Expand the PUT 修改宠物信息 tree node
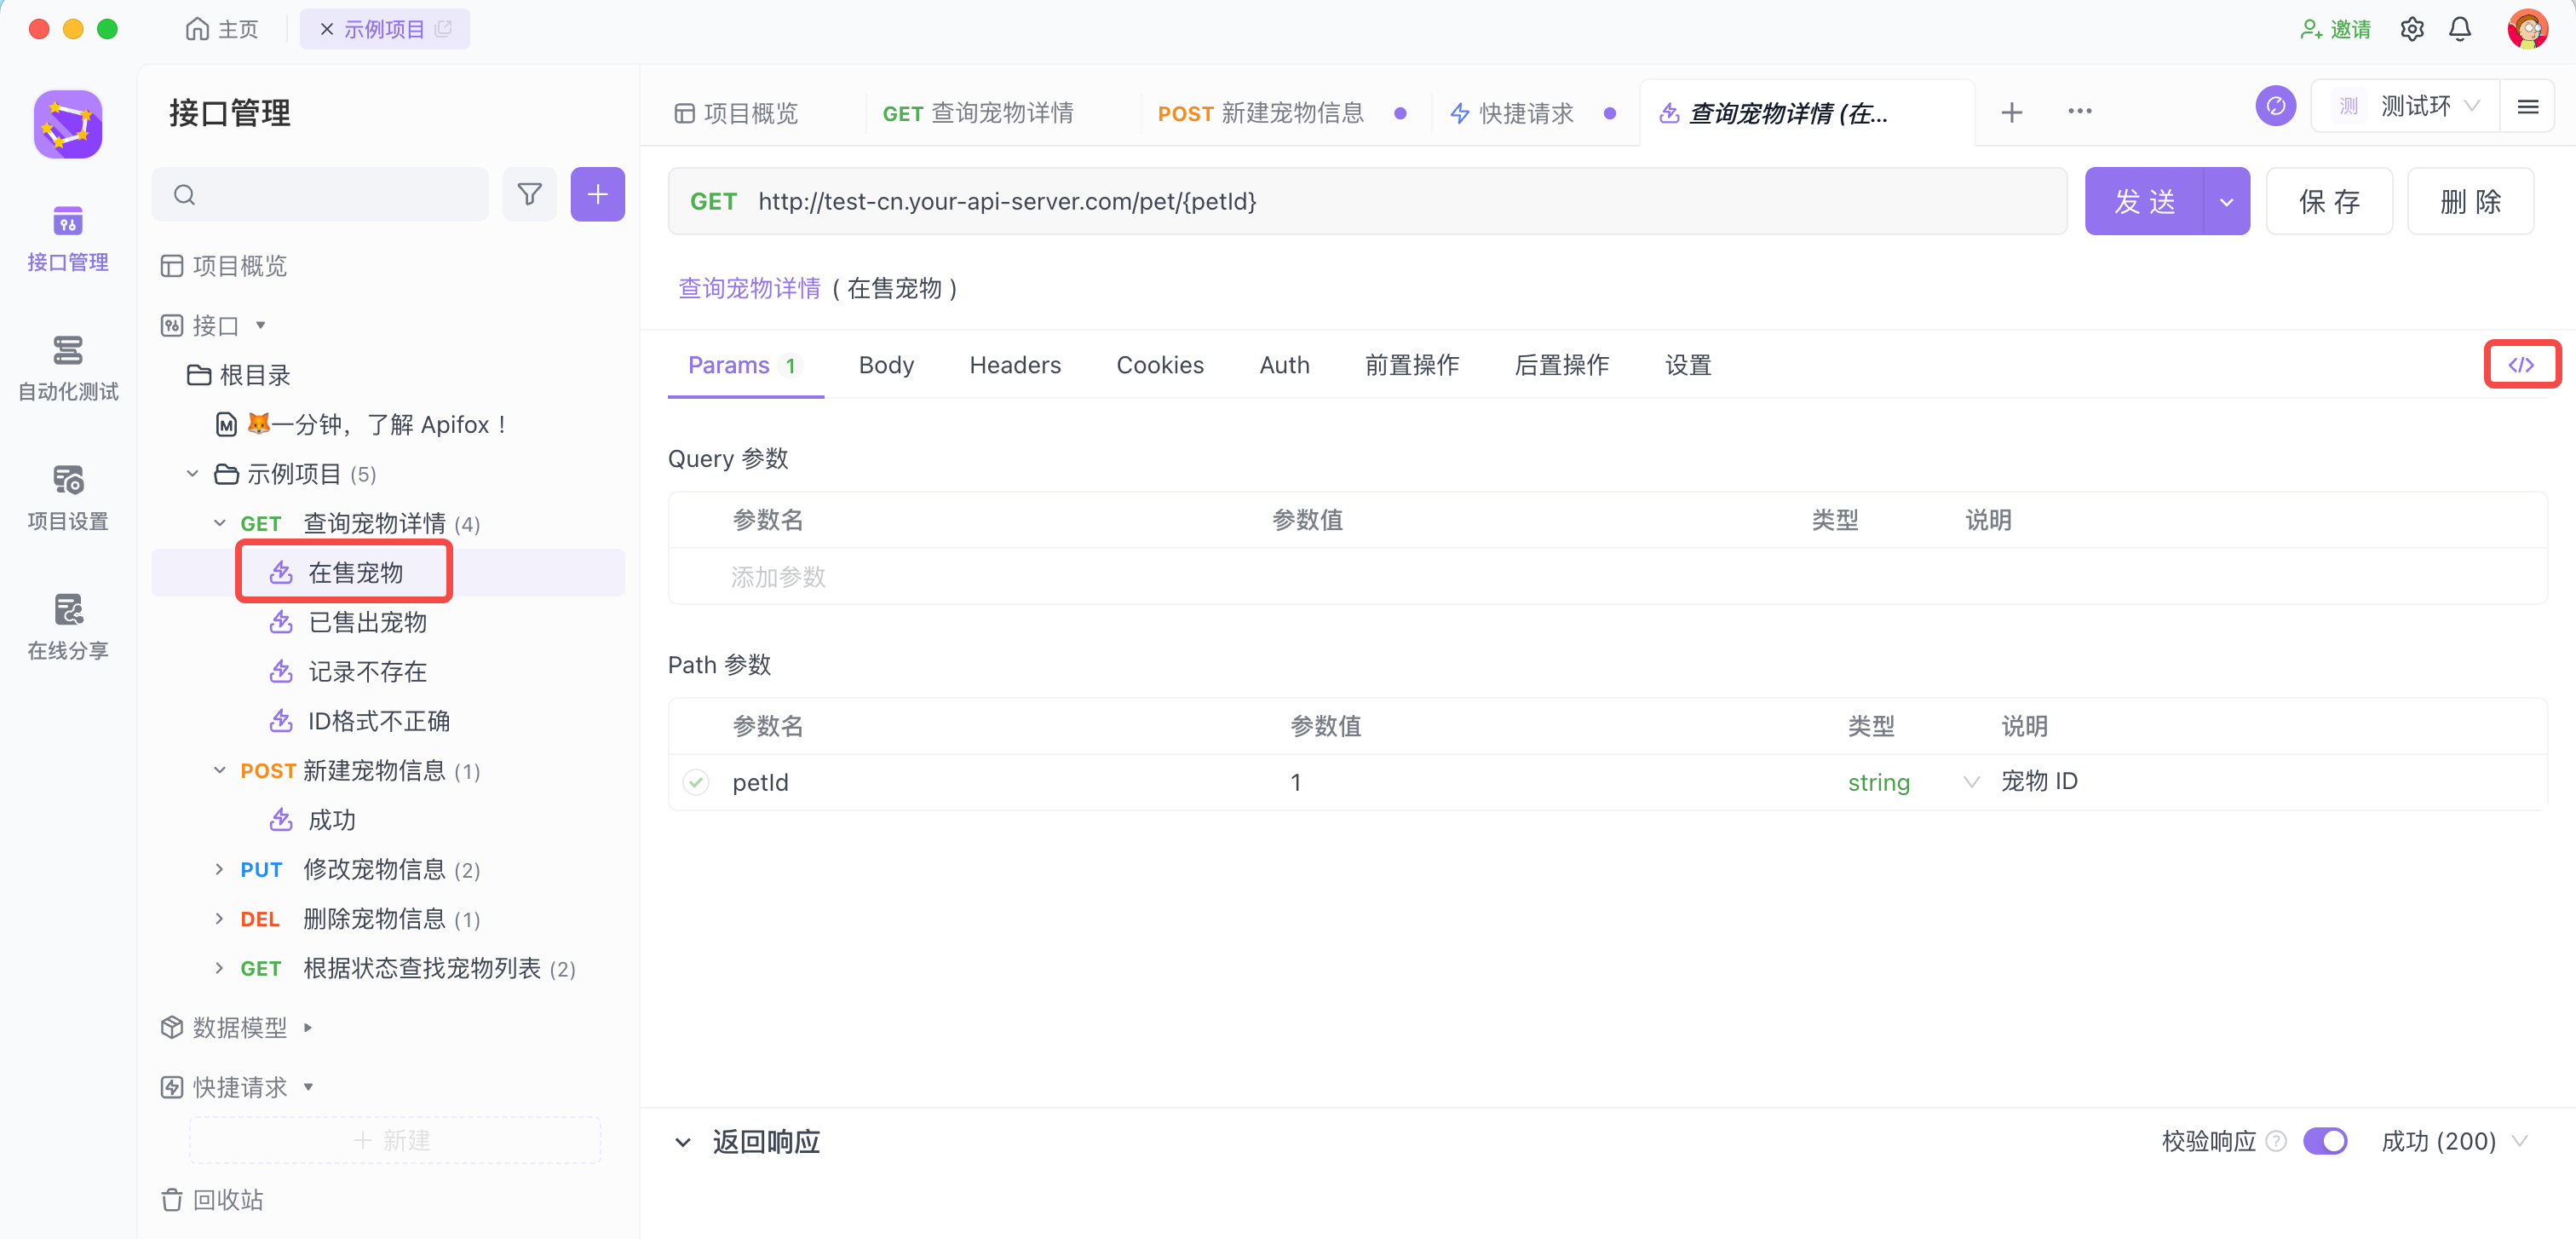 (x=219, y=869)
